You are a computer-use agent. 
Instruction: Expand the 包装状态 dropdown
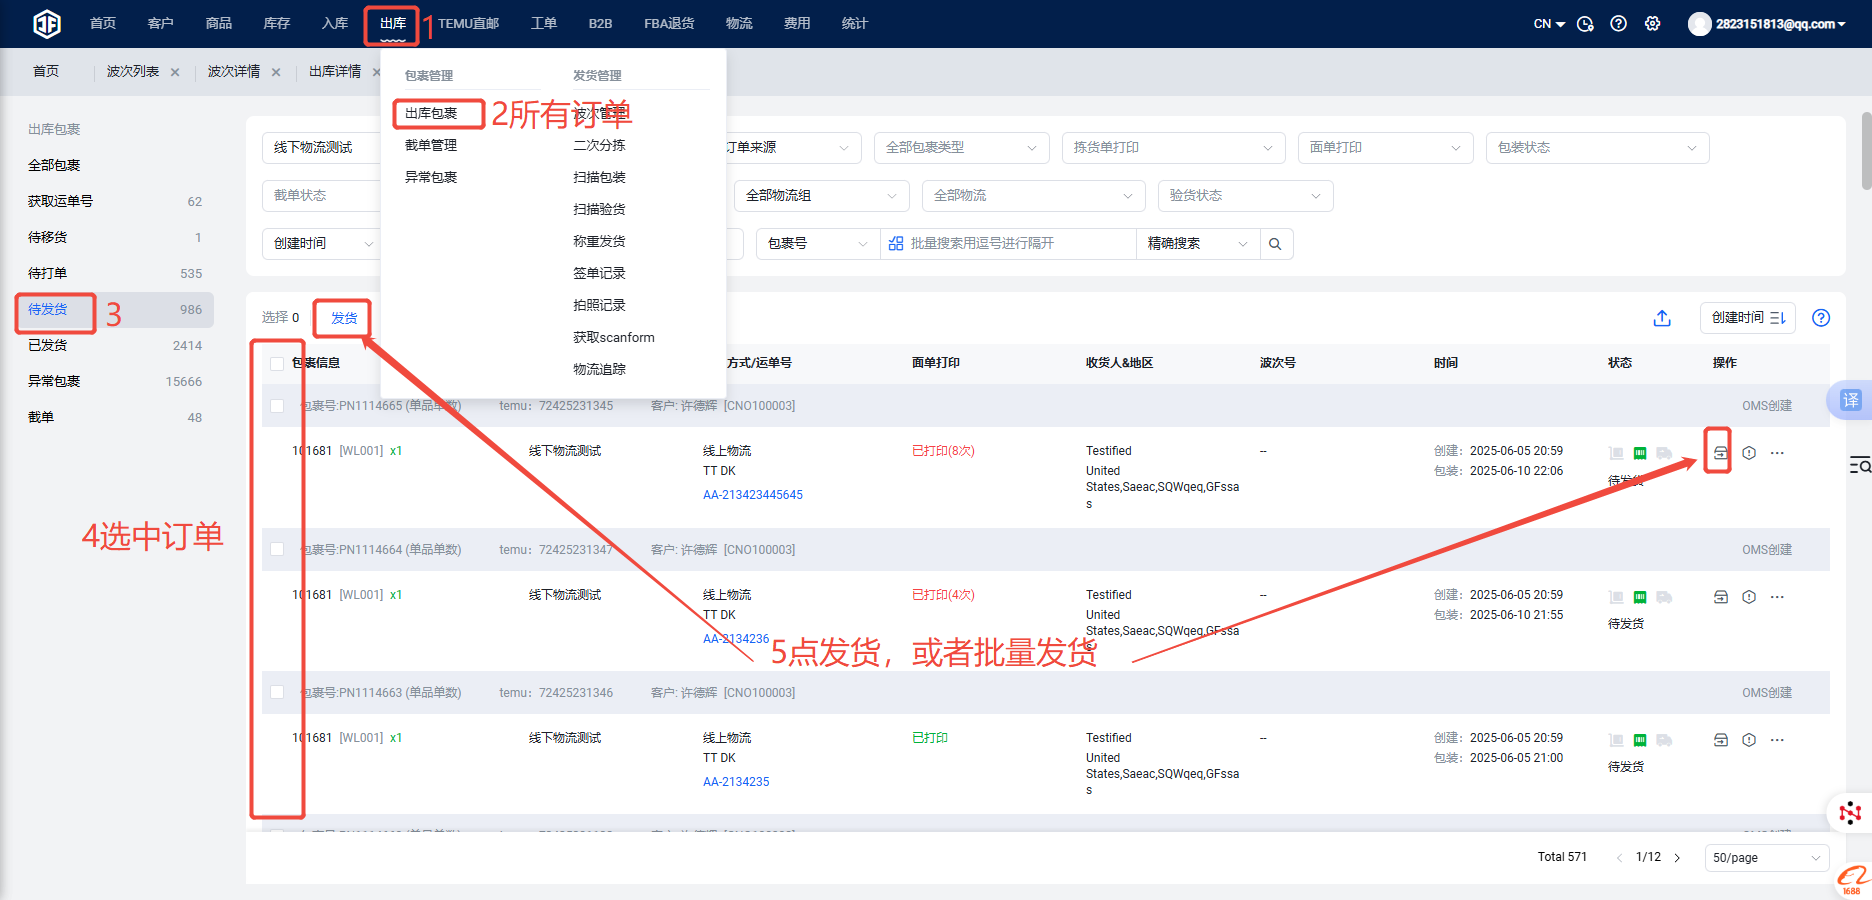coord(1597,148)
